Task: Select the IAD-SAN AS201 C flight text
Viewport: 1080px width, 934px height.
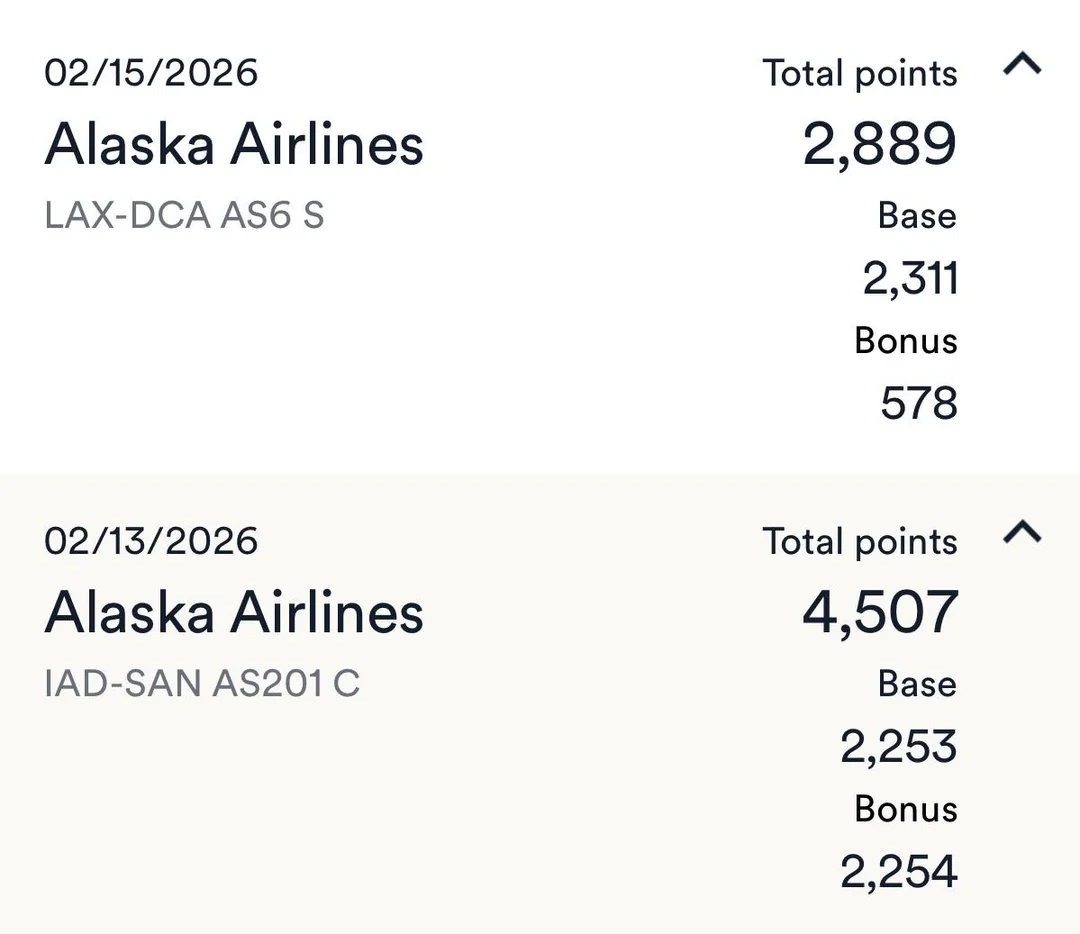Action: tap(202, 683)
